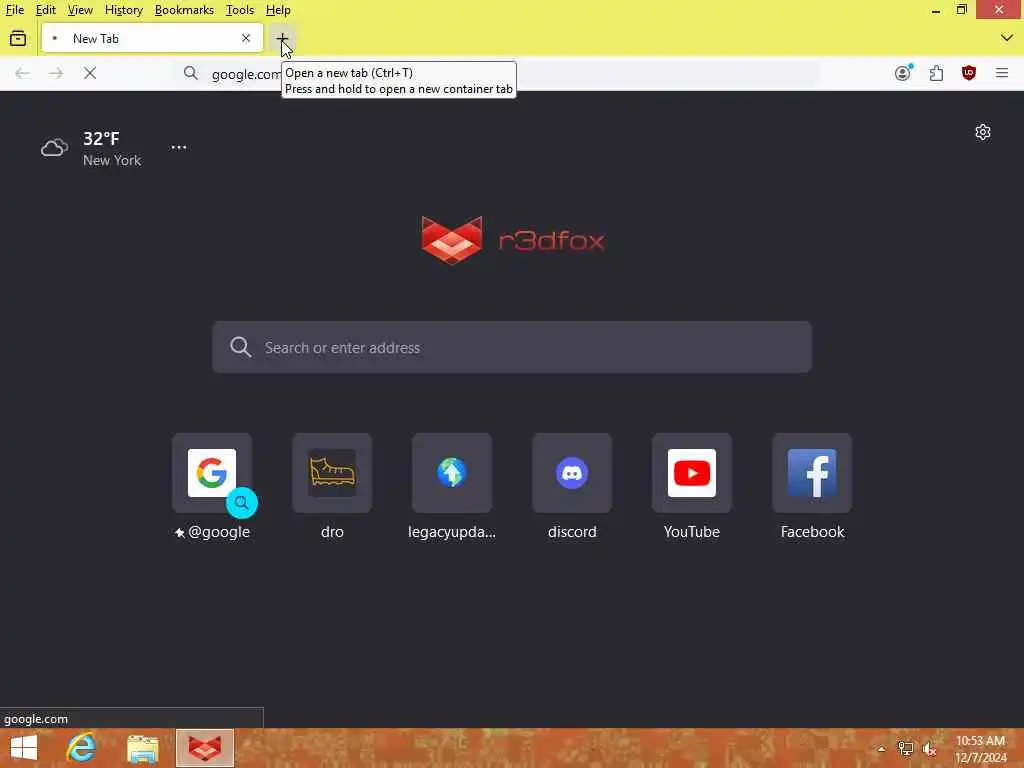Viewport: 1024px width, 768px height.
Task: Open the Edit menu
Action: (x=46, y=10)
